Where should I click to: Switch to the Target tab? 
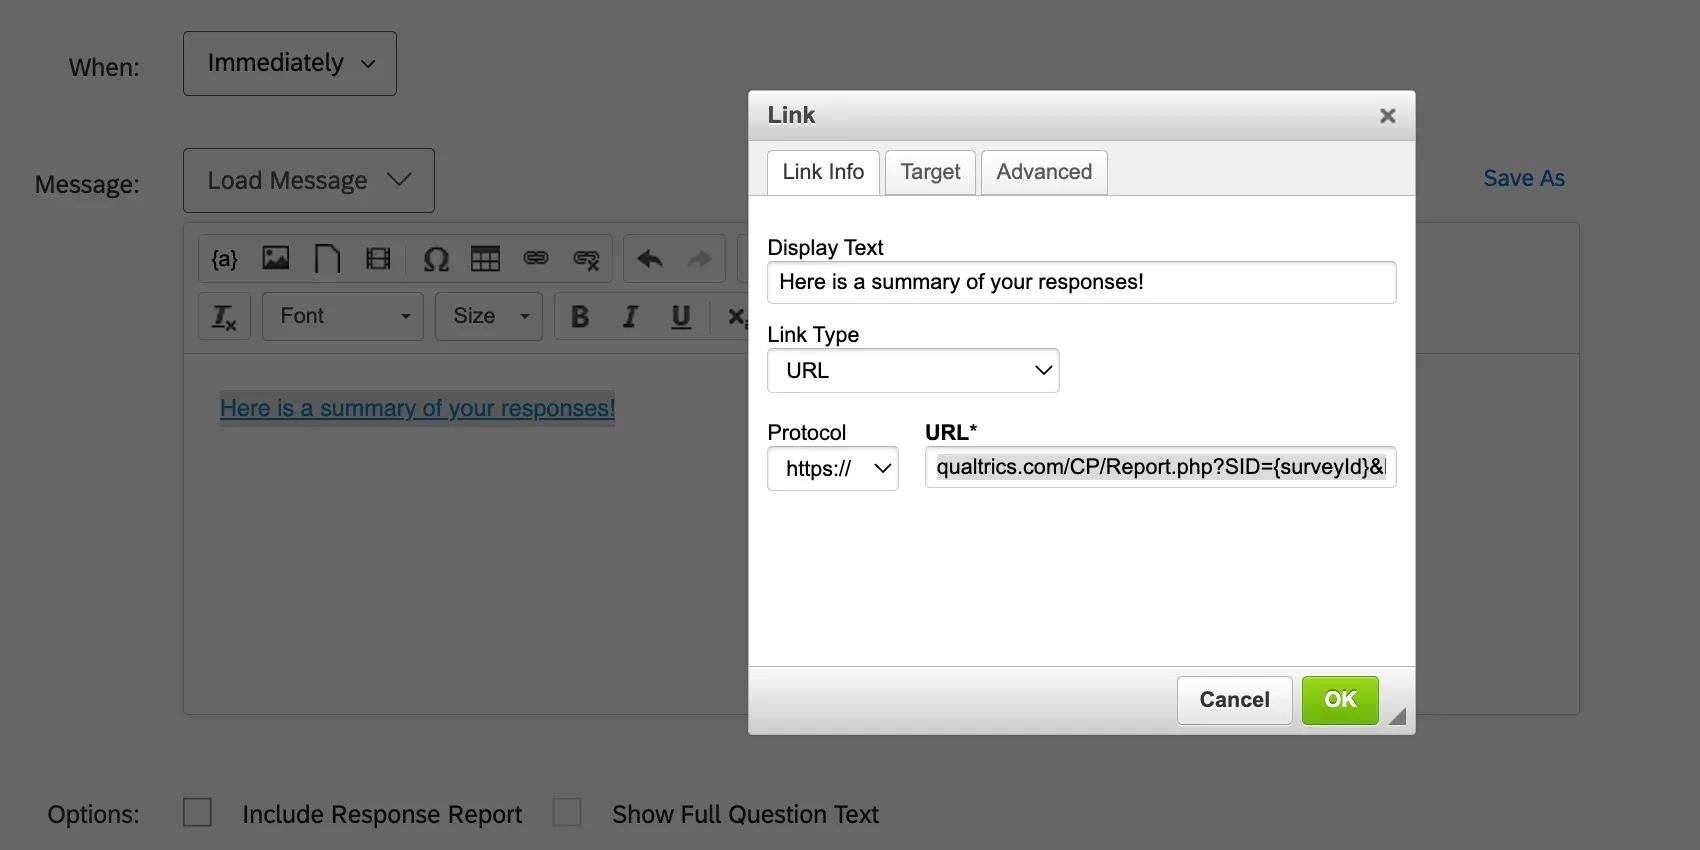pos(930,173)
